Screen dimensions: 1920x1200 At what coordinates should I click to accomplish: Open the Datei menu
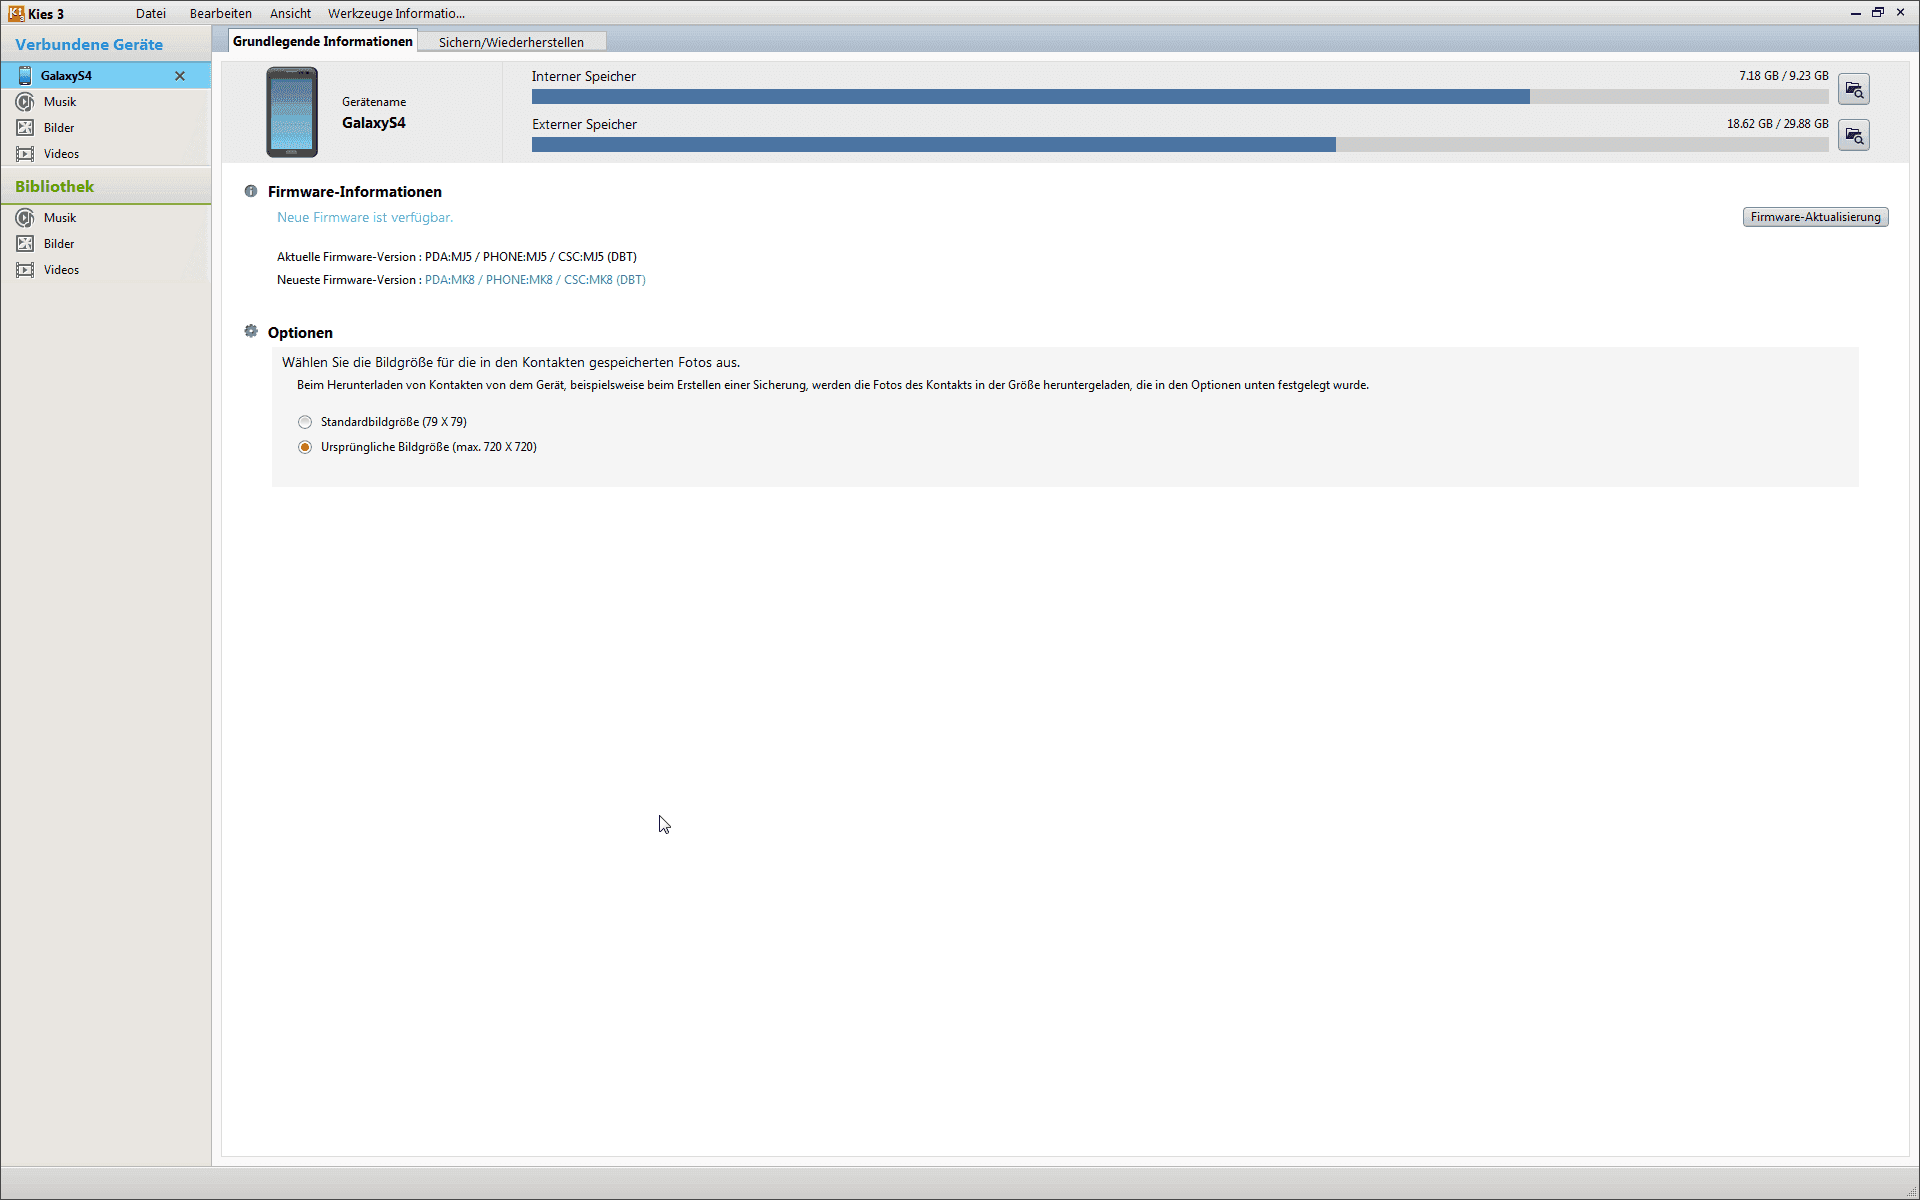(151, 13)
